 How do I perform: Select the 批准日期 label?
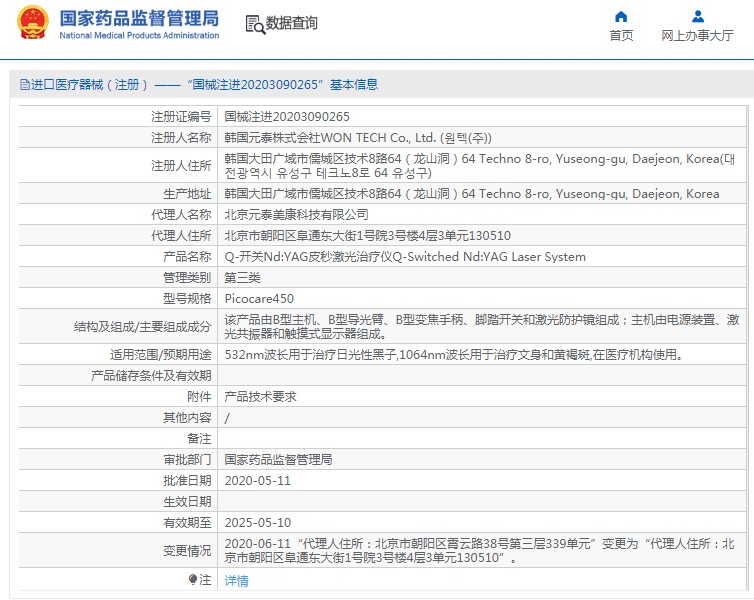(x=187, y=481)
